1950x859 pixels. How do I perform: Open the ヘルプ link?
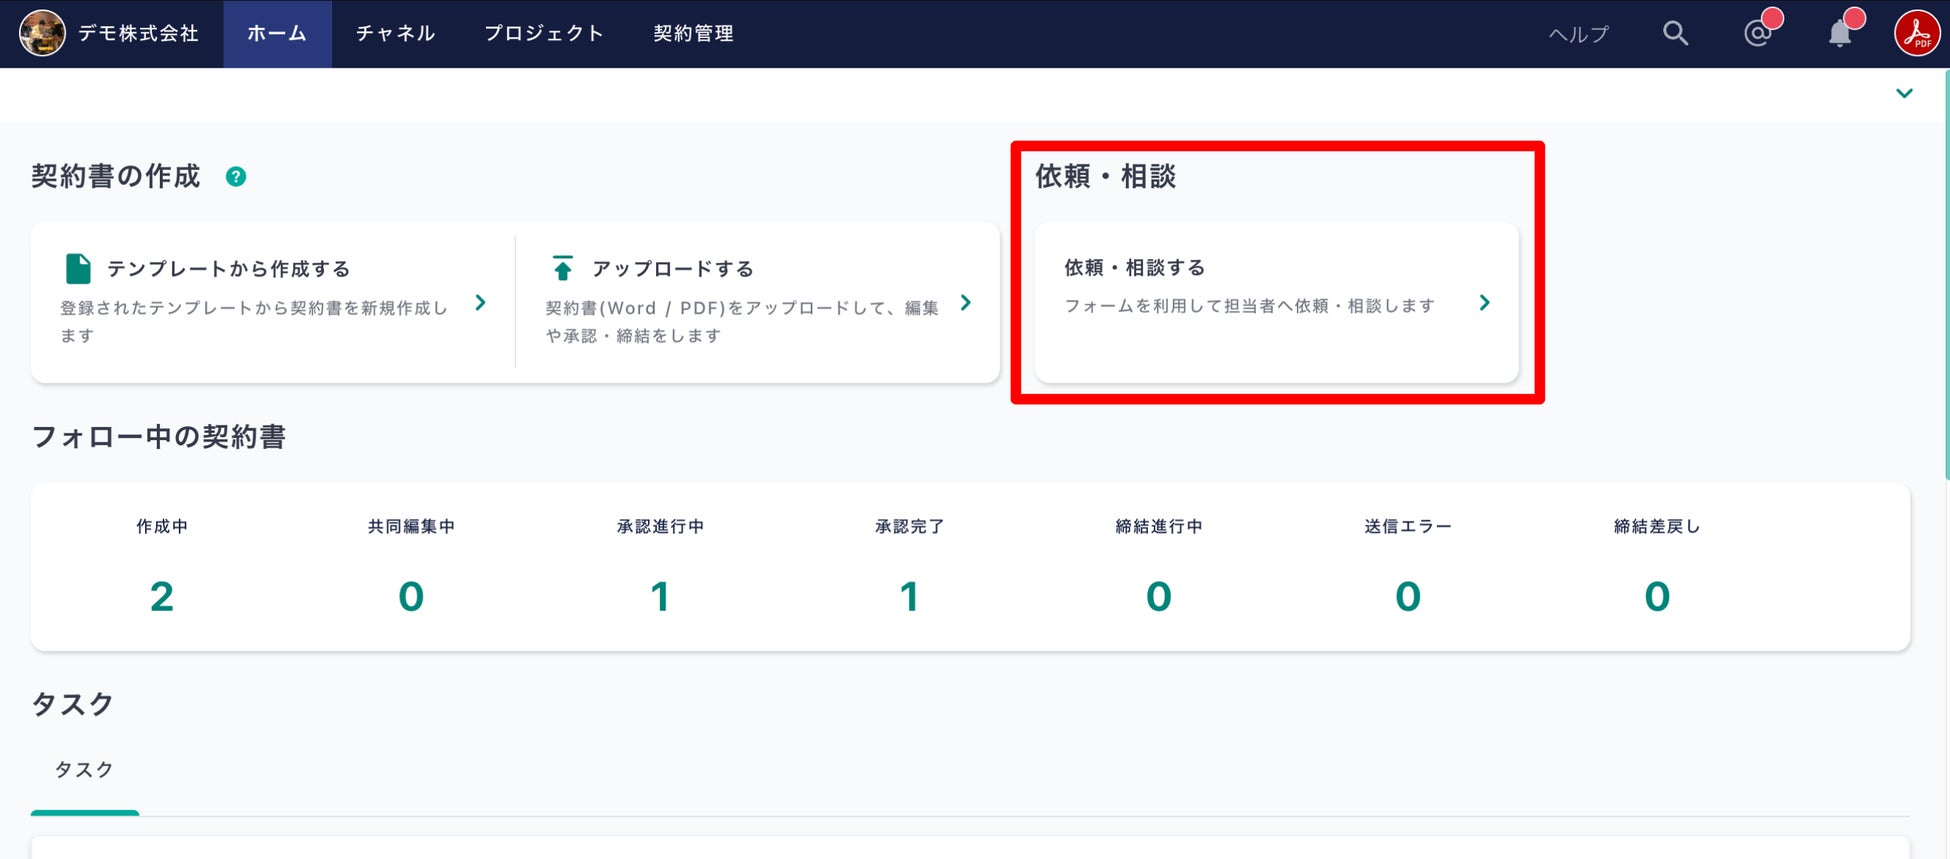(x=1579, y=34)
